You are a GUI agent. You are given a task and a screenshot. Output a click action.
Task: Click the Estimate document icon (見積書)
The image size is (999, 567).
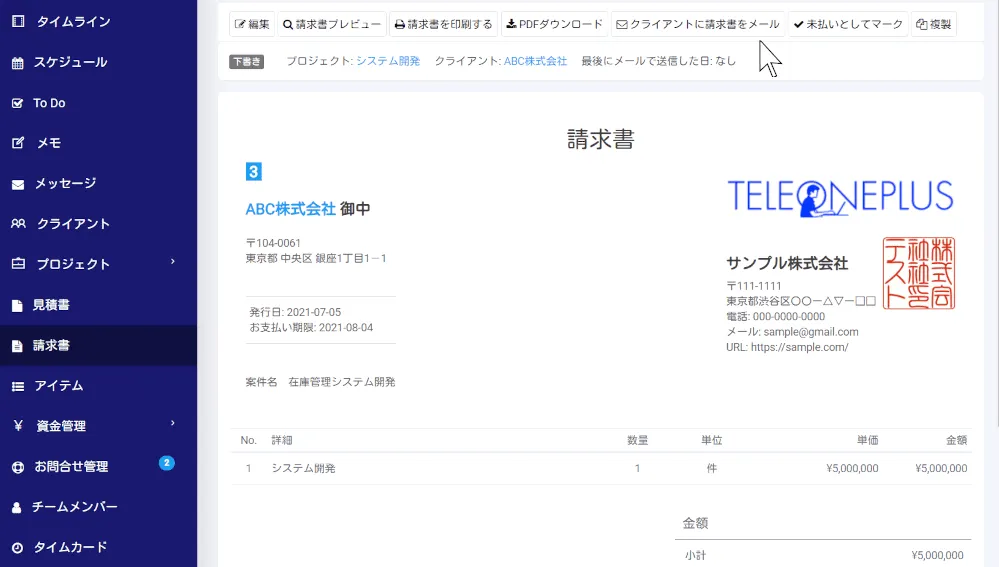coord(18,305)
